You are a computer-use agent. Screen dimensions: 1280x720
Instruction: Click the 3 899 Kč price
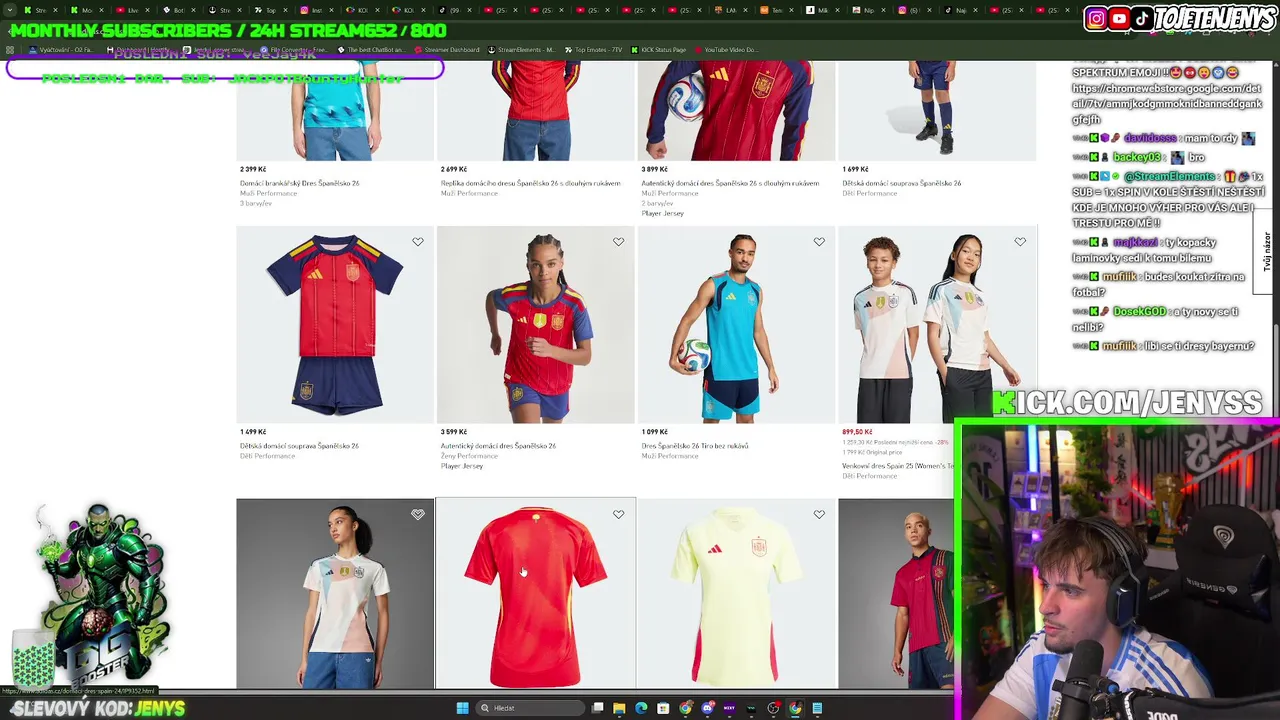[655, 169]
